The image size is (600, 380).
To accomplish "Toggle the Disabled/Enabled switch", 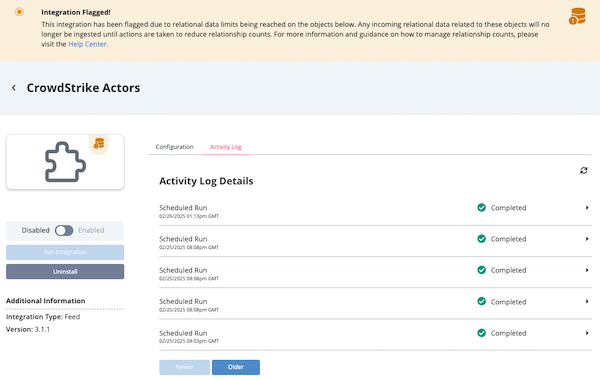I will click(x=64, y=230).
